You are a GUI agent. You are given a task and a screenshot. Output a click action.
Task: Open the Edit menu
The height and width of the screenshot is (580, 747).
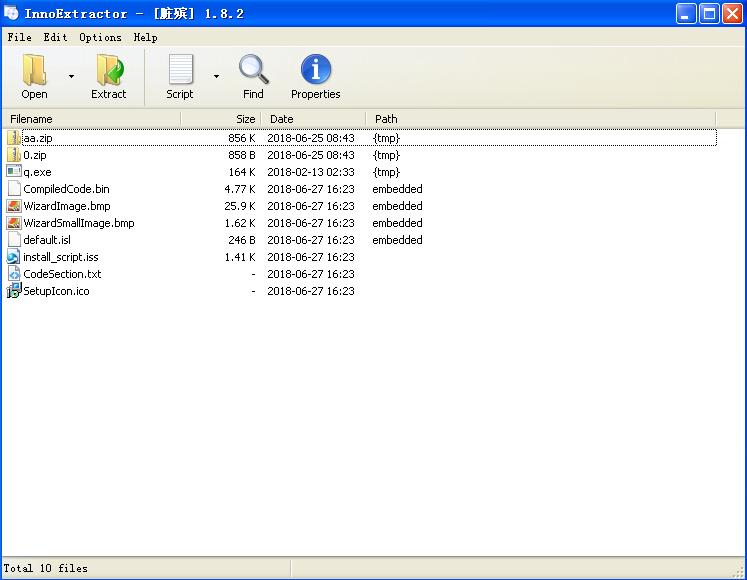(55, 37)
